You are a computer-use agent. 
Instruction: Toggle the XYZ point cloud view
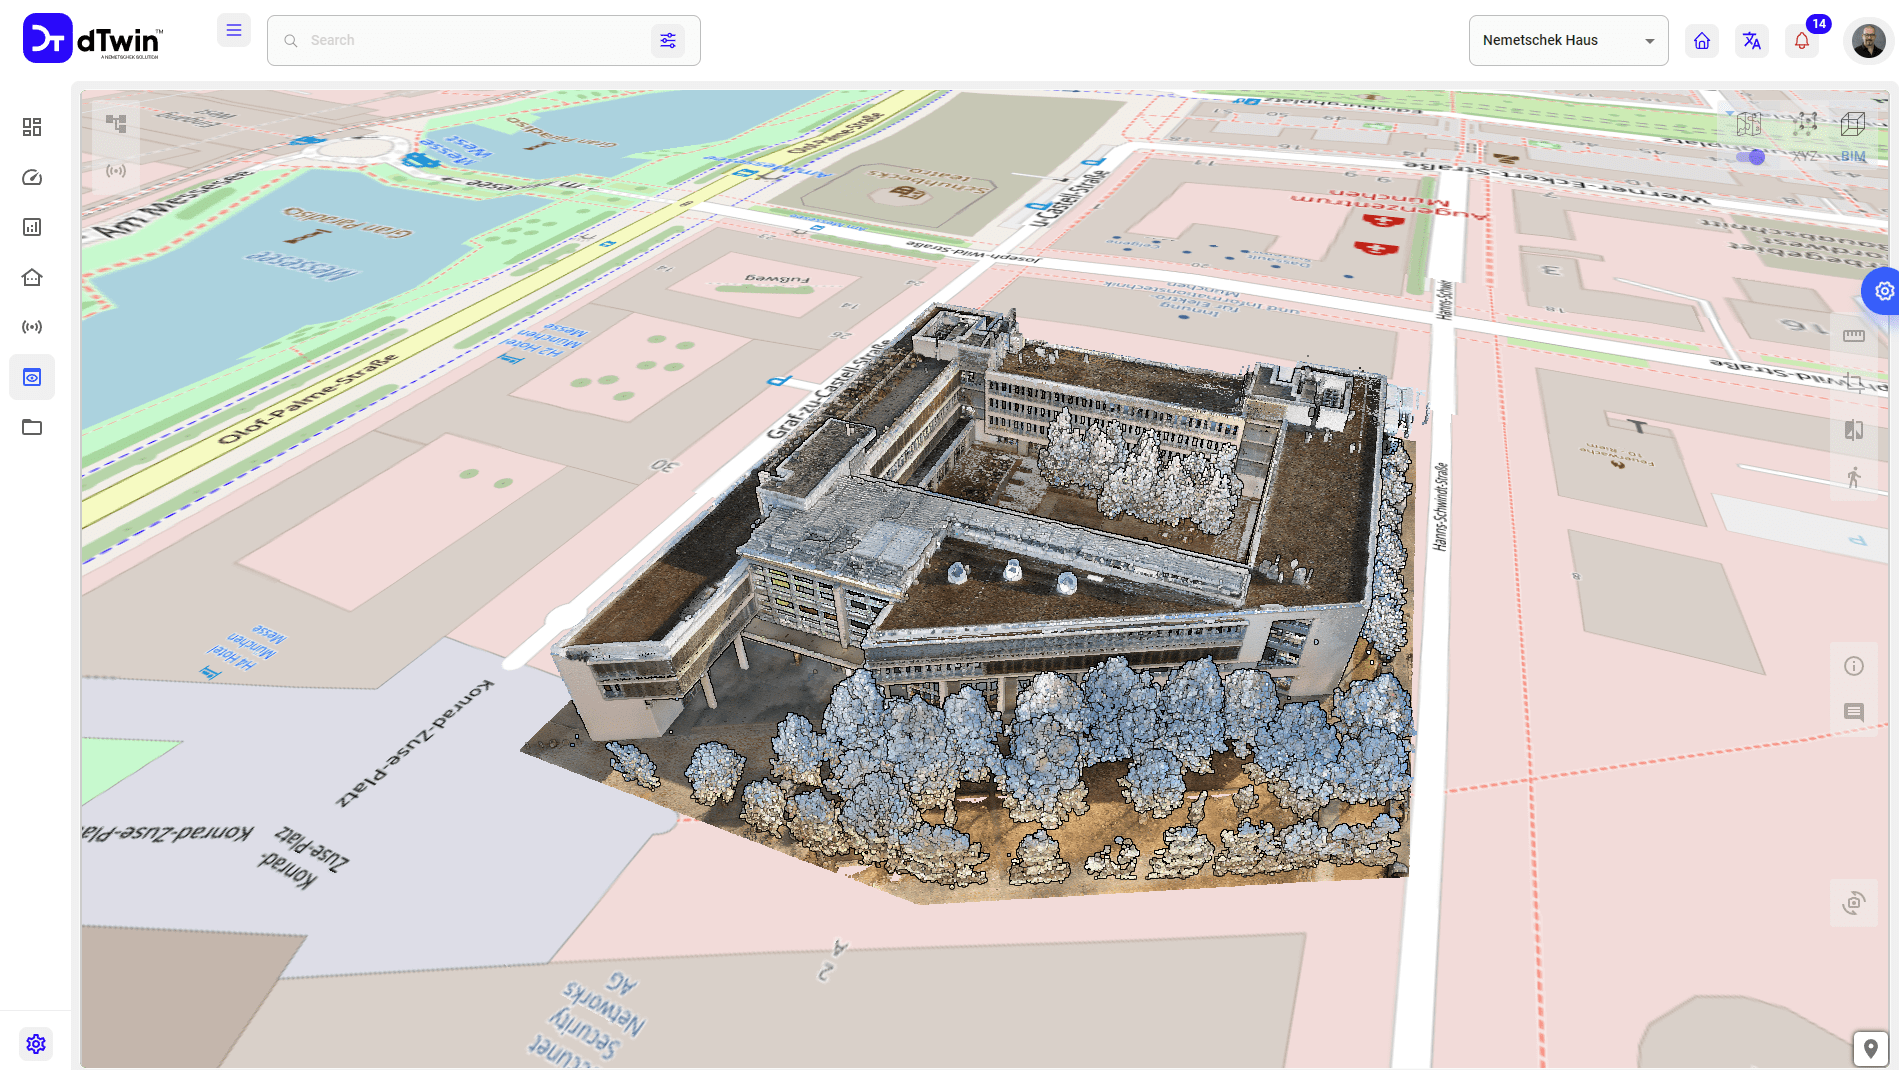(1805, 131)
